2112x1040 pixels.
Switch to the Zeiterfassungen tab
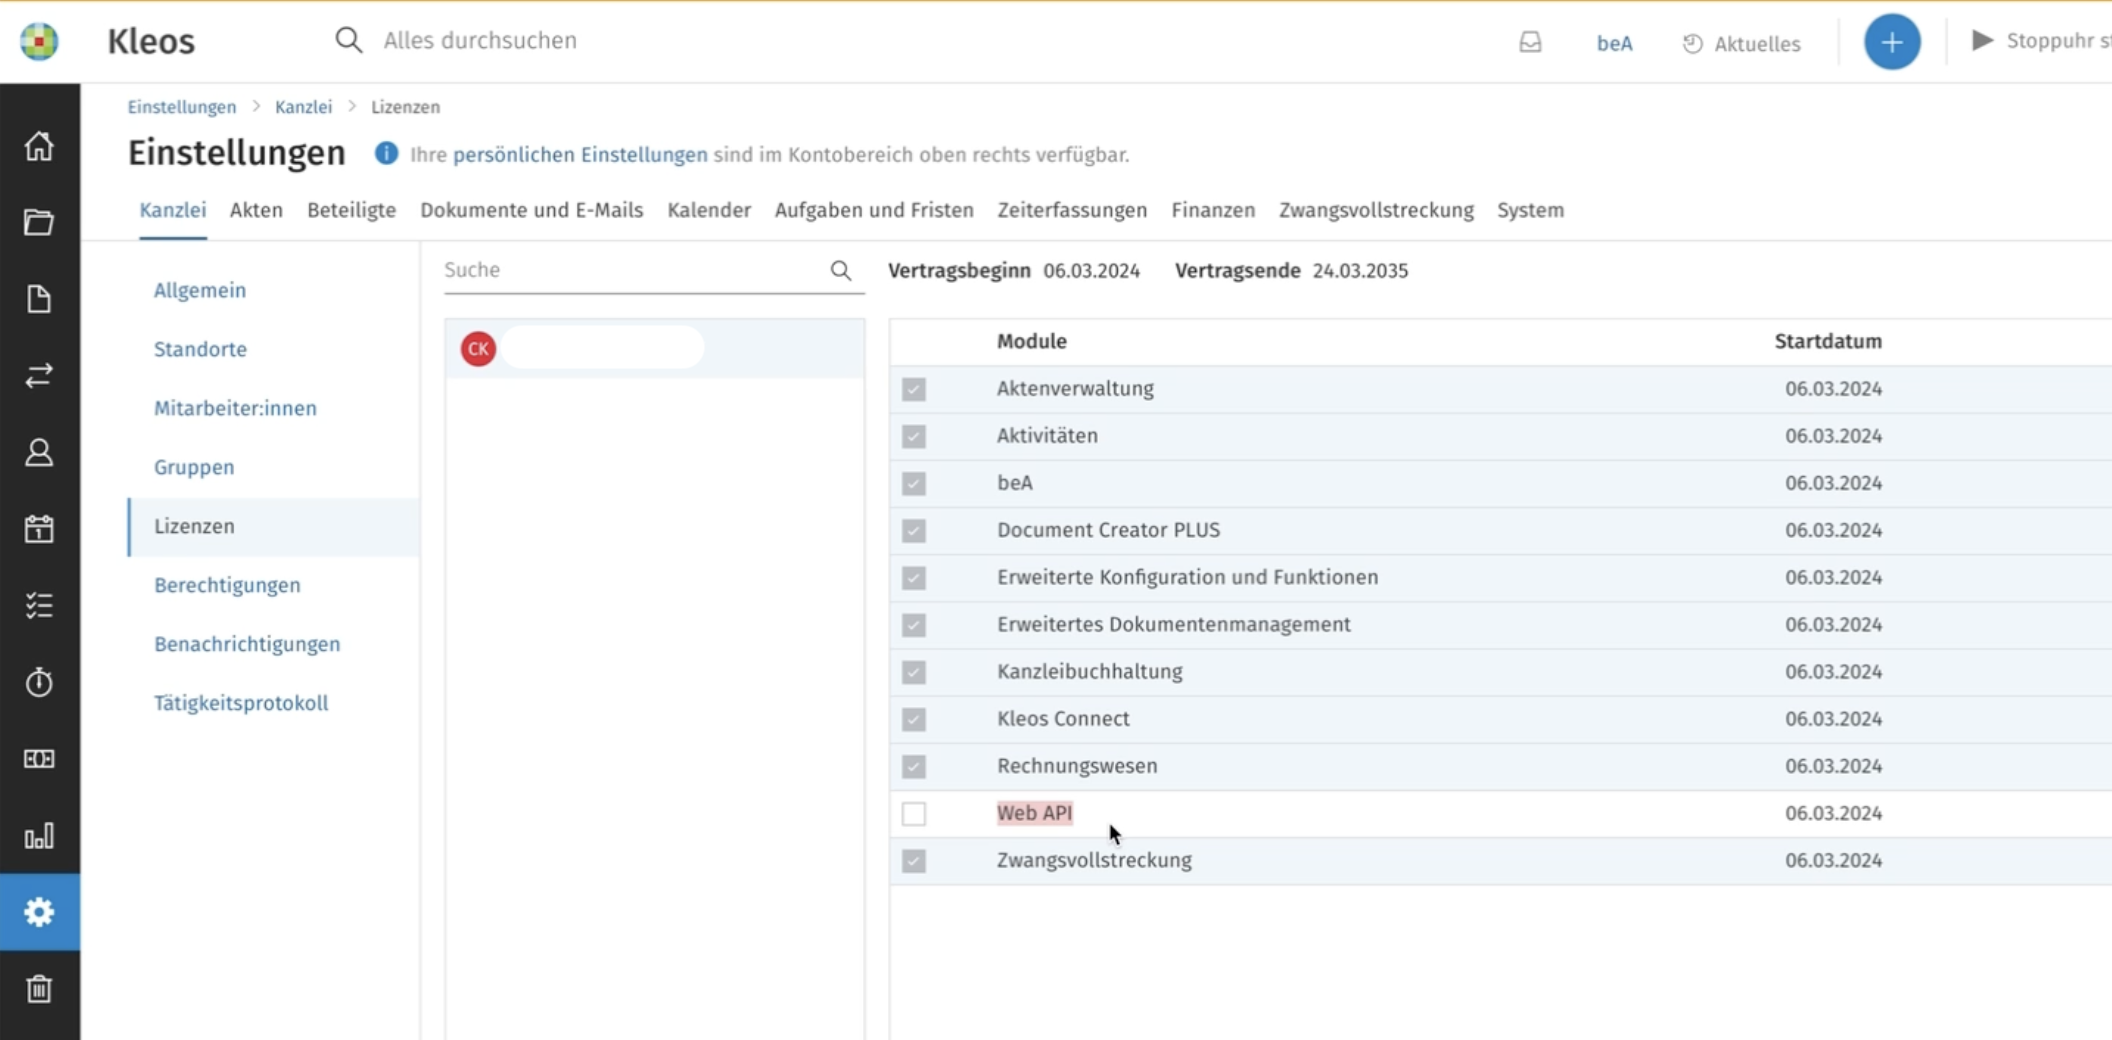pyautogui.click(x=1072, y=210)
